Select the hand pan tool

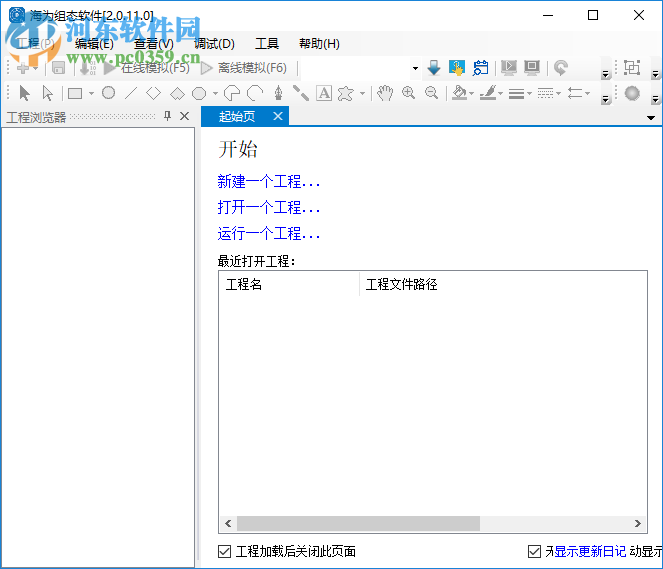(x=385, y=93)
